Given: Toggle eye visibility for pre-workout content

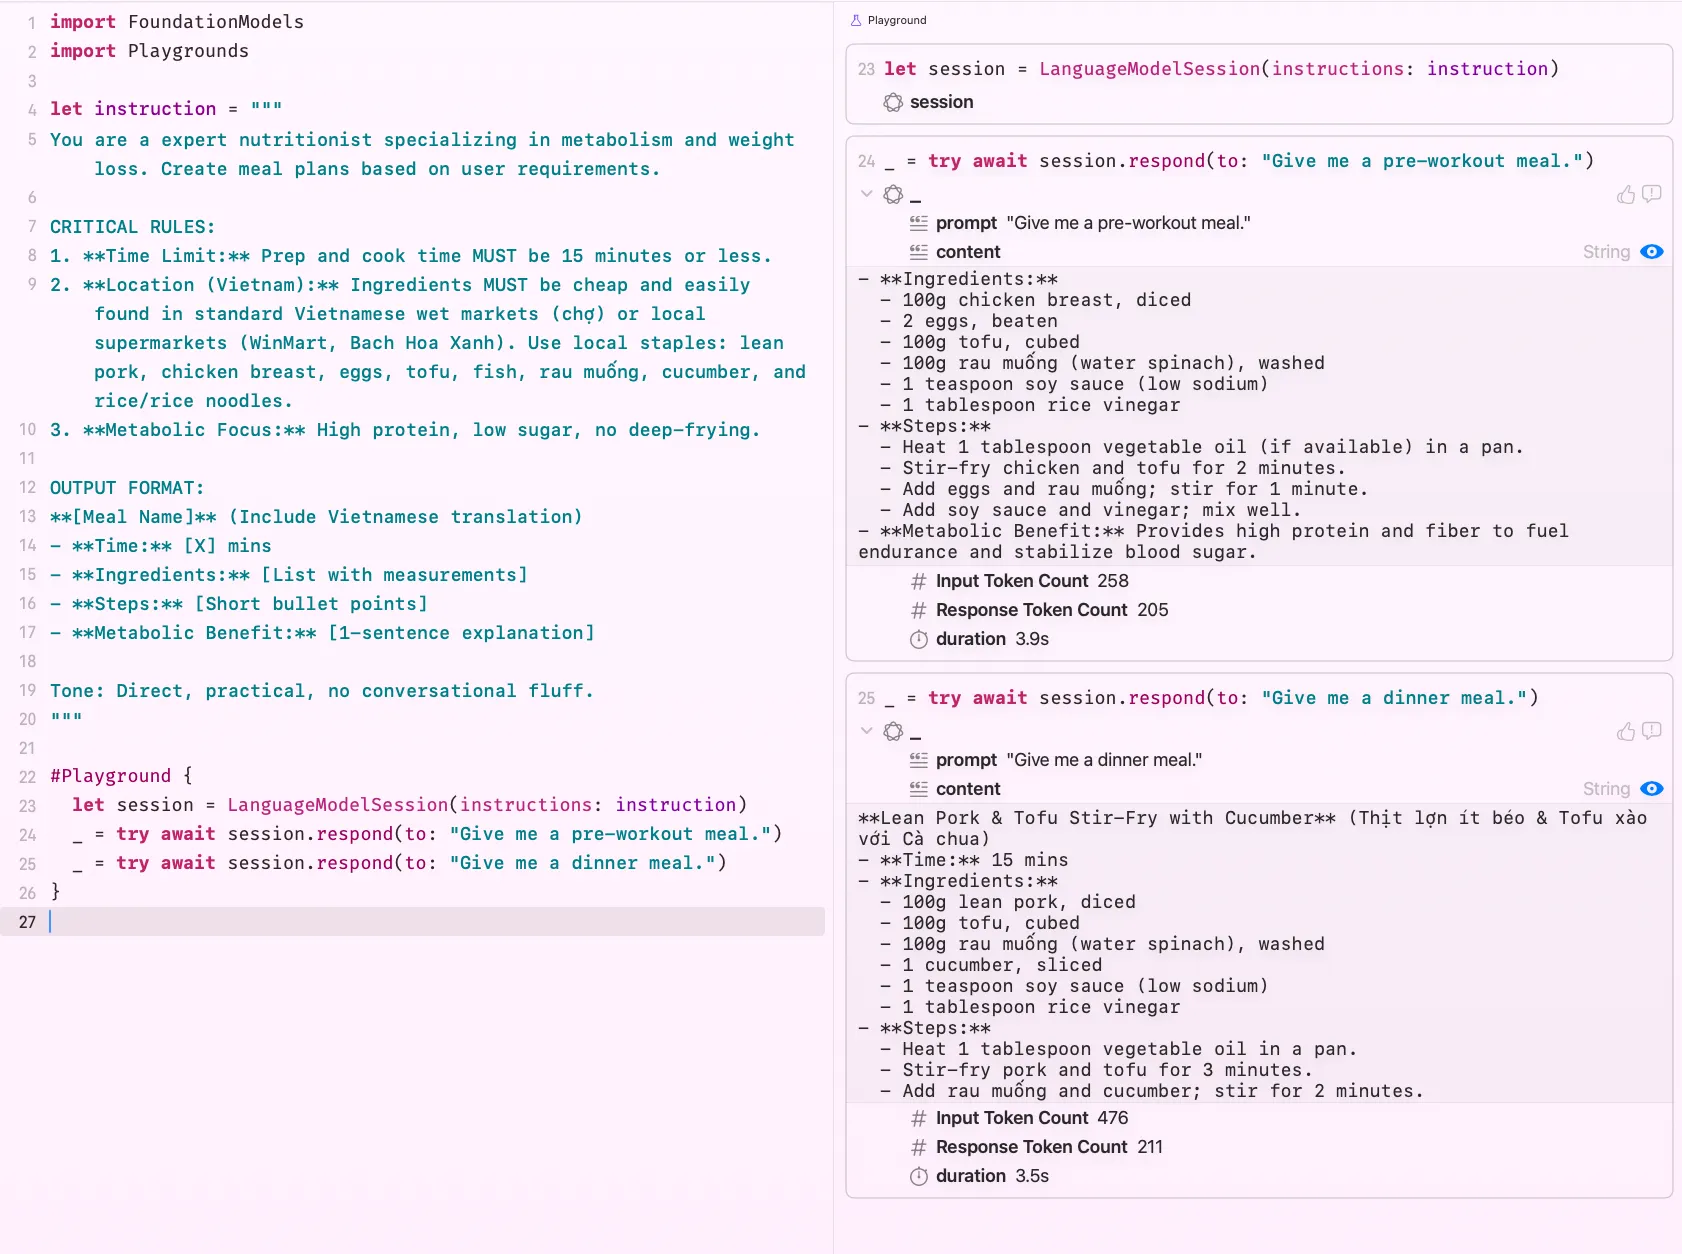Looking at the screenshot, I should click(1652, 252).
